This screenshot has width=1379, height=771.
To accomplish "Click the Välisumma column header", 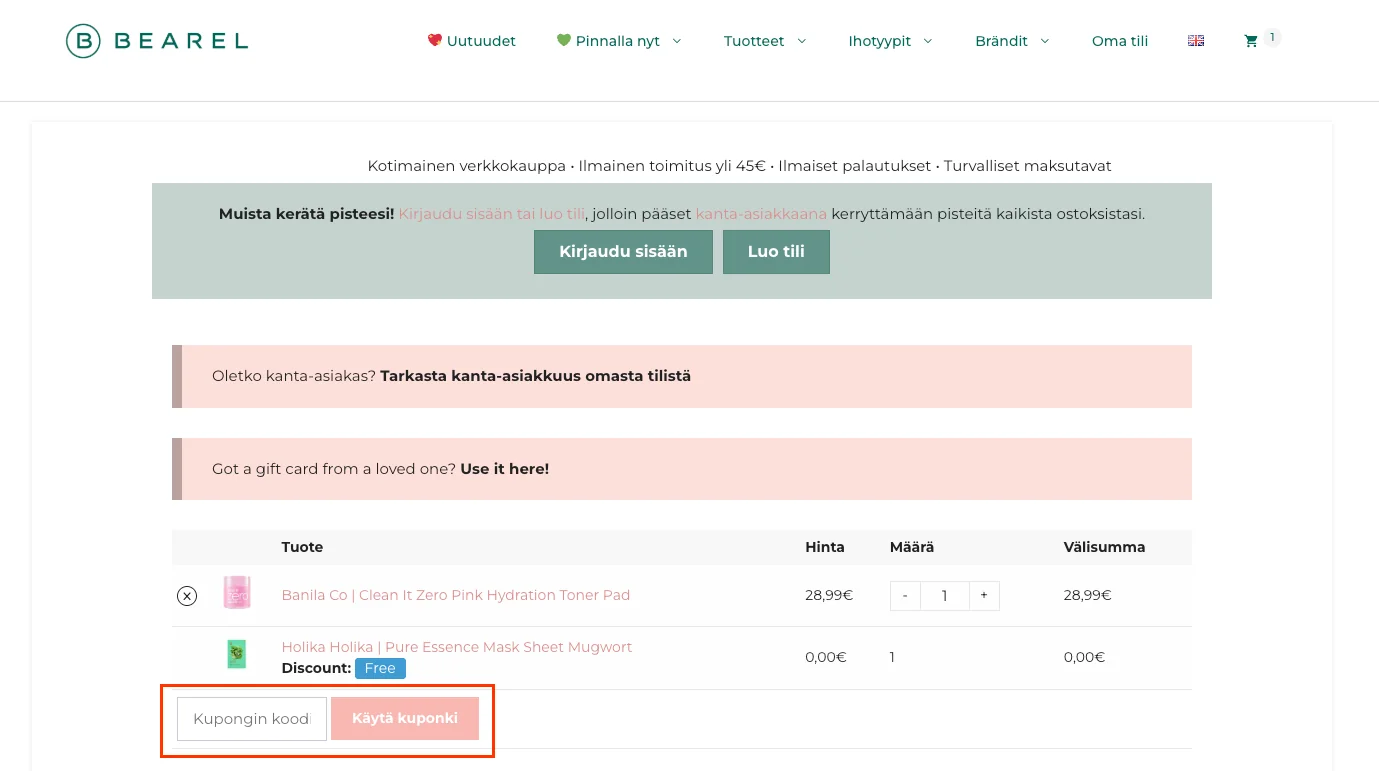I will [x=1104, y=547].
